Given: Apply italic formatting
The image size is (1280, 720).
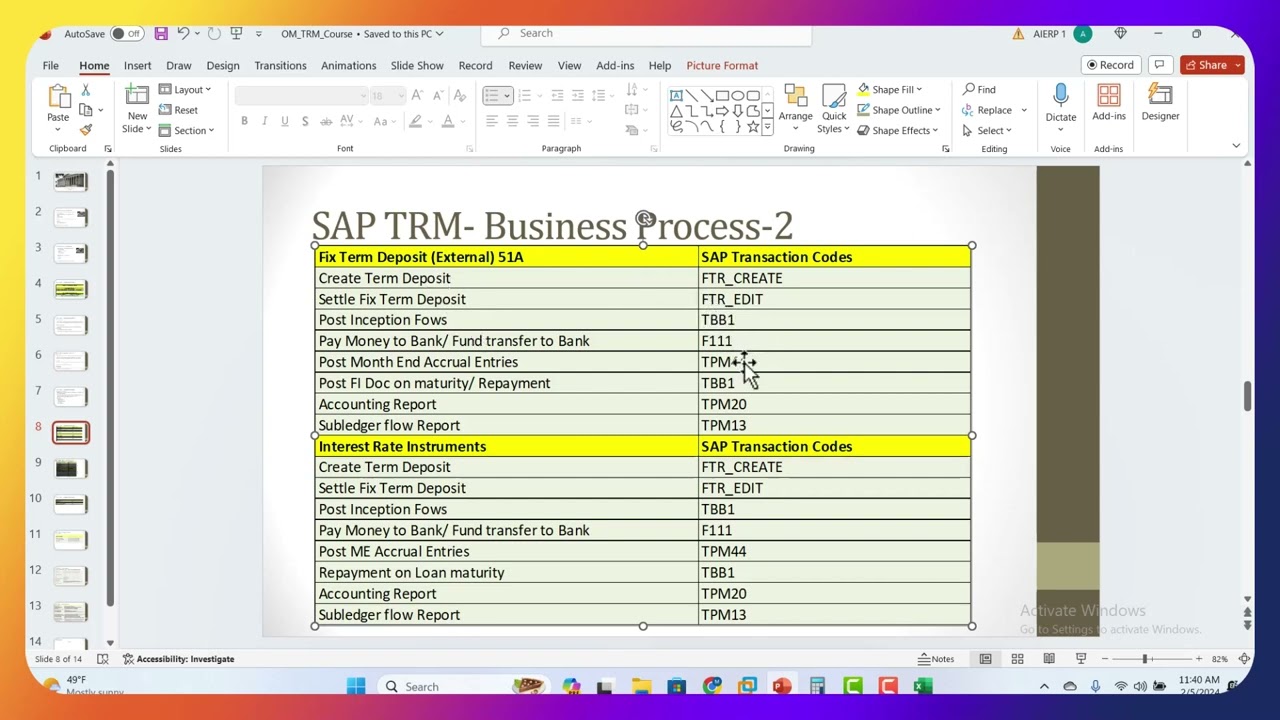Looking at the screenshot, I should pyautogui.click(x=264, y=121).
